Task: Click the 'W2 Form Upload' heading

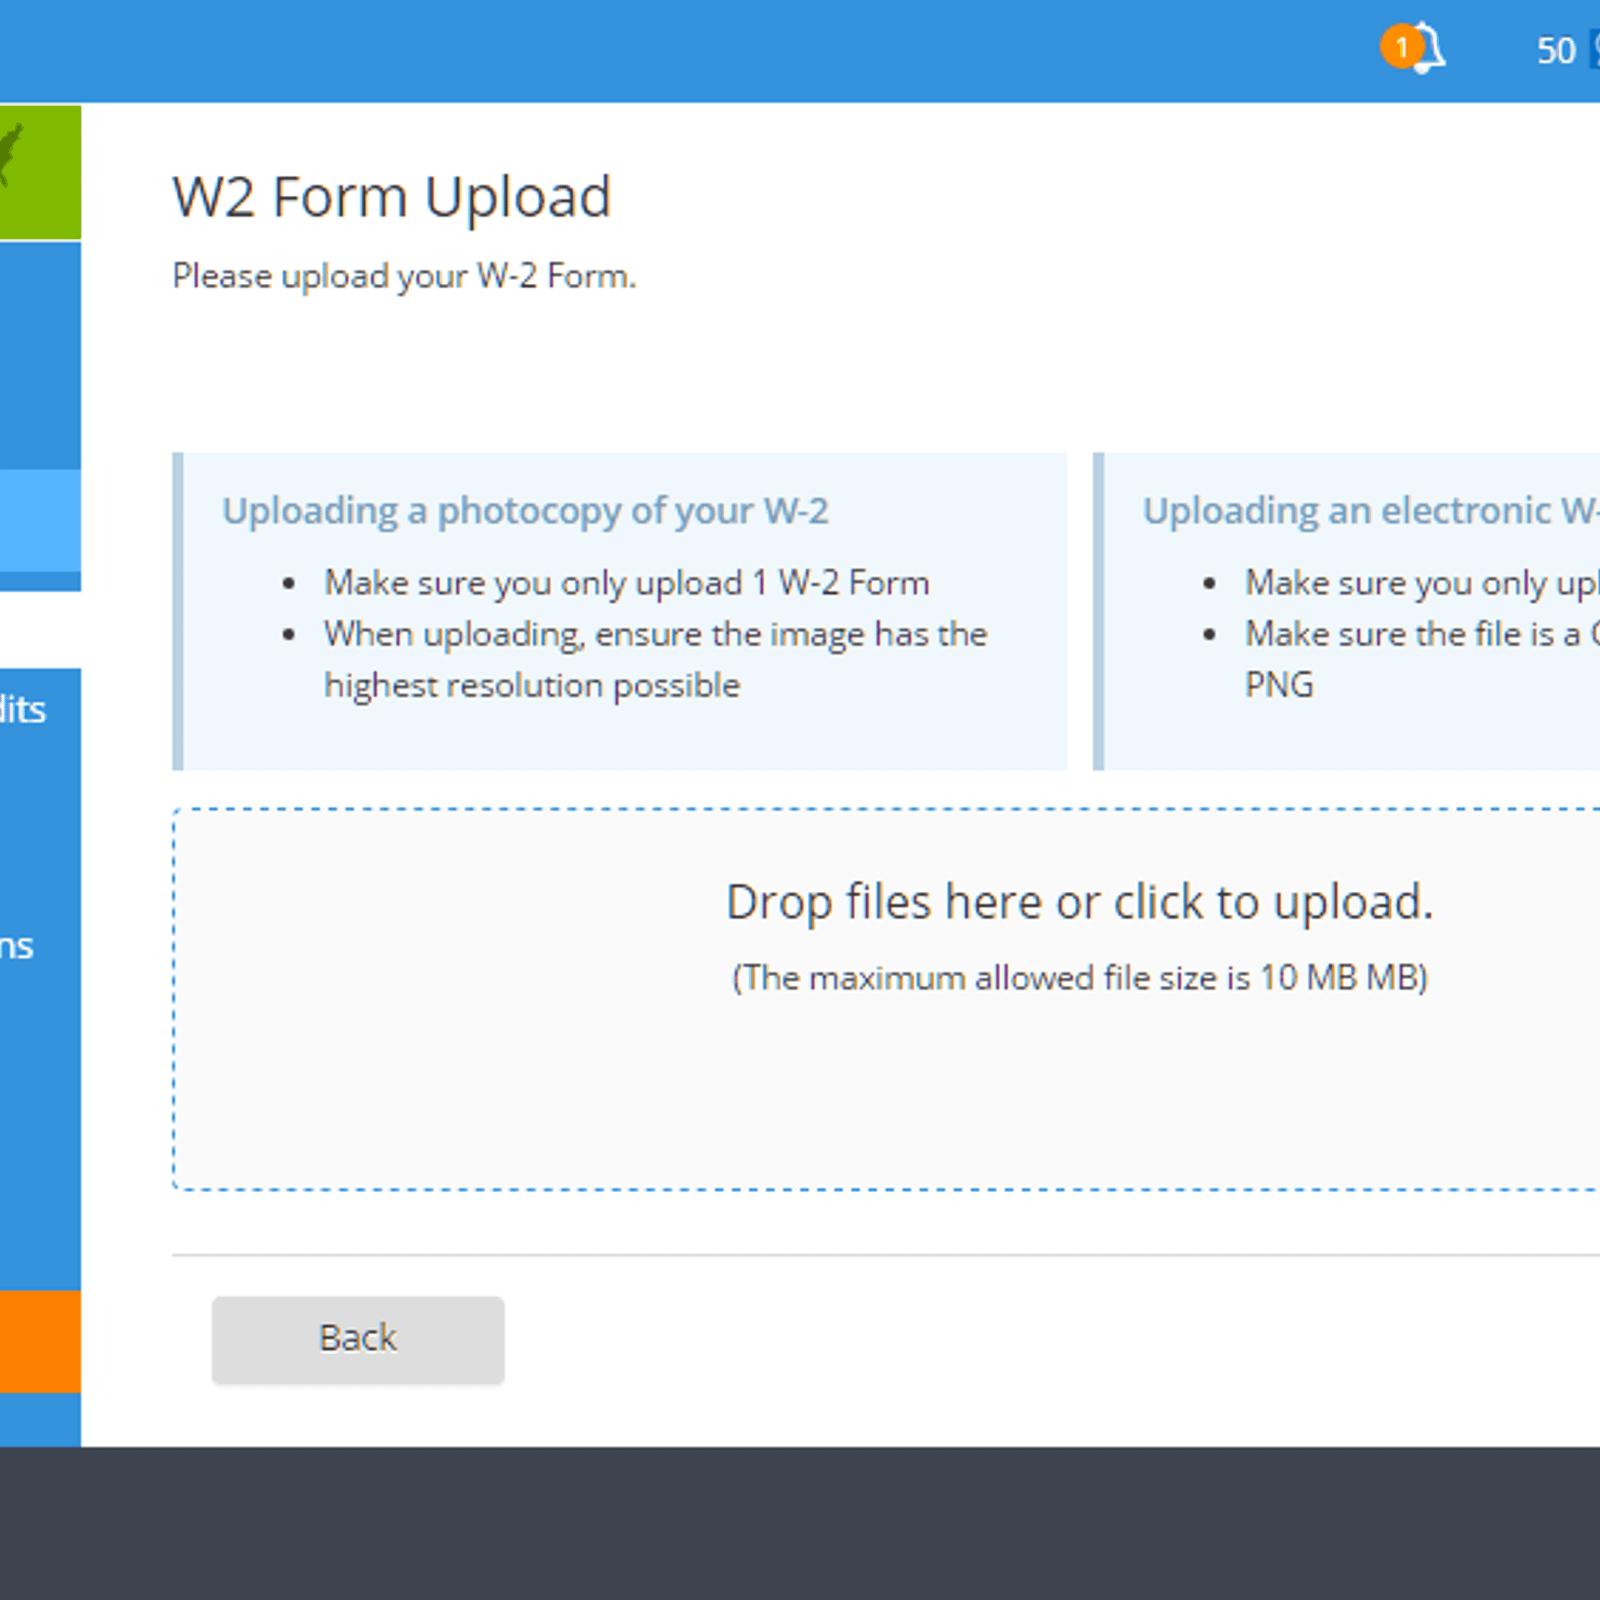Action: (391, 197)
